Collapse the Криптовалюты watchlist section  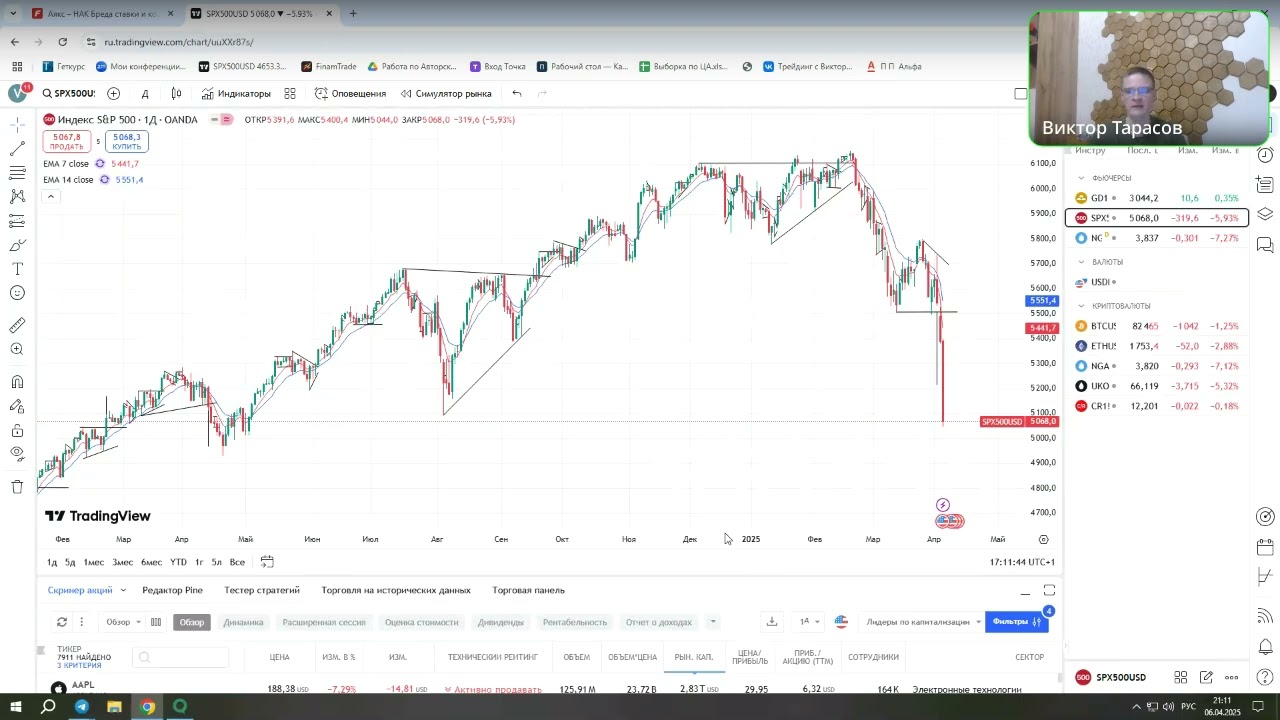[1081, 306]
